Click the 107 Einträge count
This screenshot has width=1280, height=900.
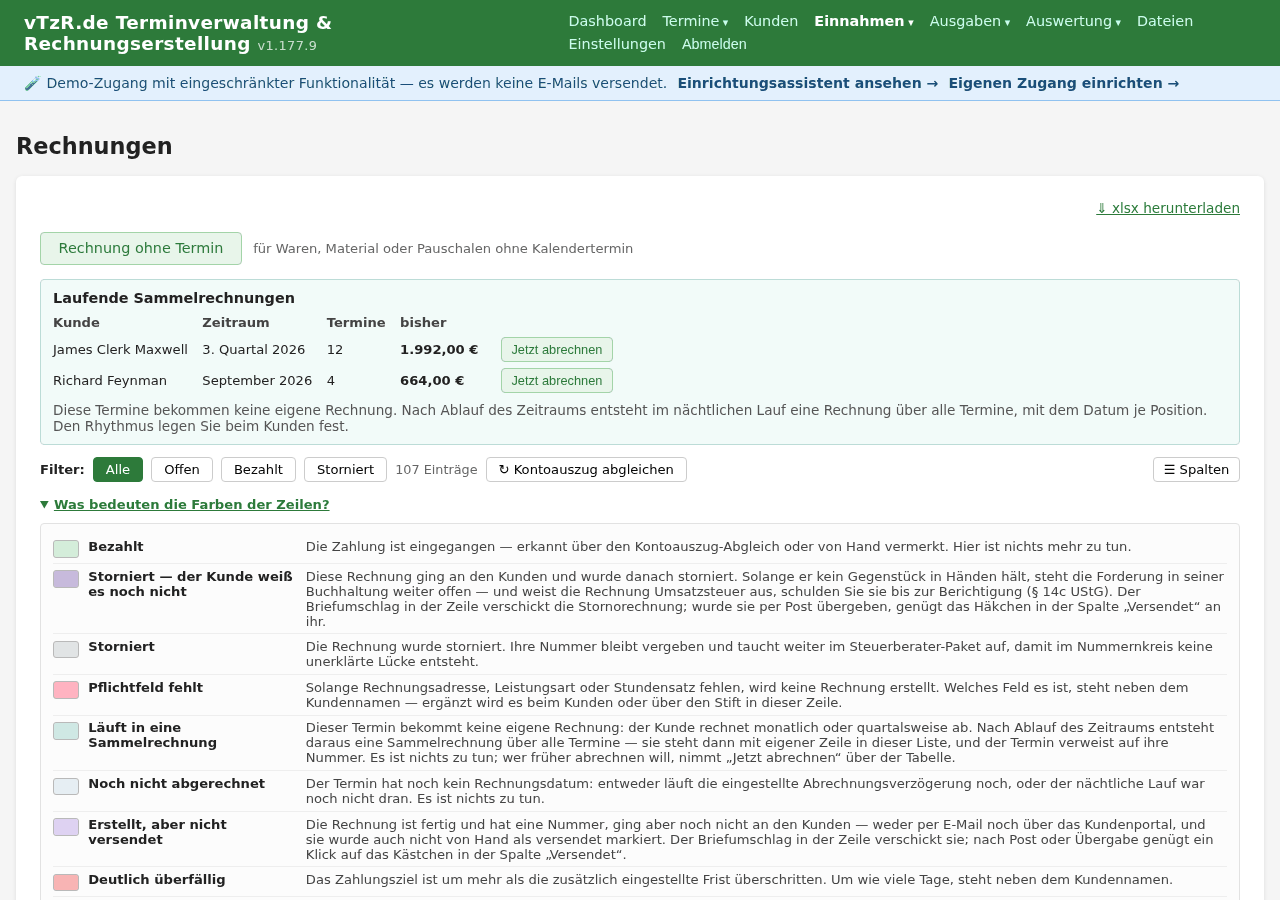[436, 469]
